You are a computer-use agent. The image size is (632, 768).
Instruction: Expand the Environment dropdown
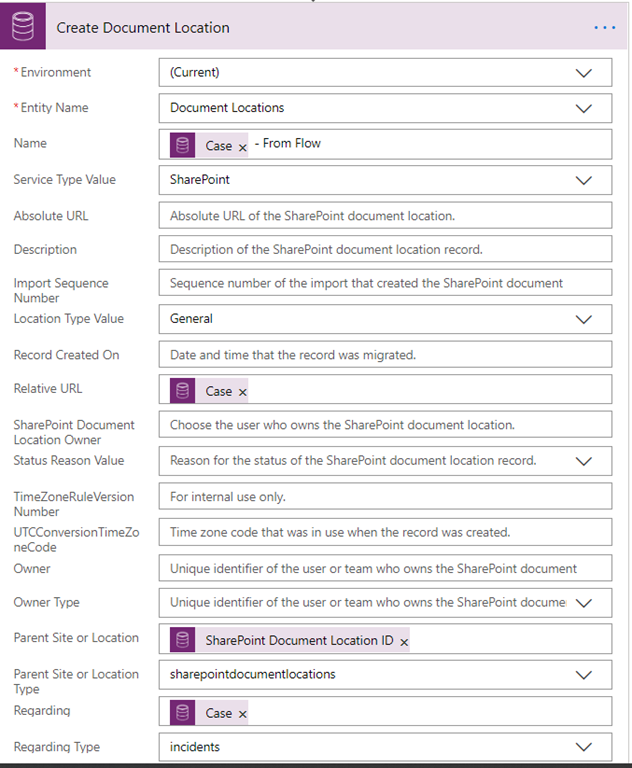coord(583,73)
